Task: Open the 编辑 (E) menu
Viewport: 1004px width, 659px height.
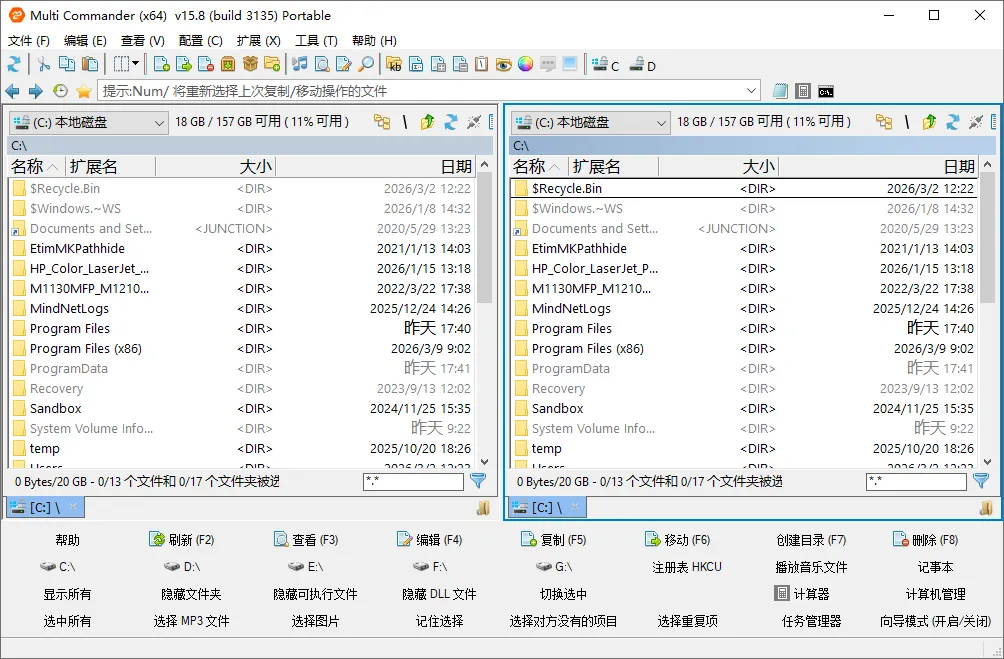Action: [85, 40]
